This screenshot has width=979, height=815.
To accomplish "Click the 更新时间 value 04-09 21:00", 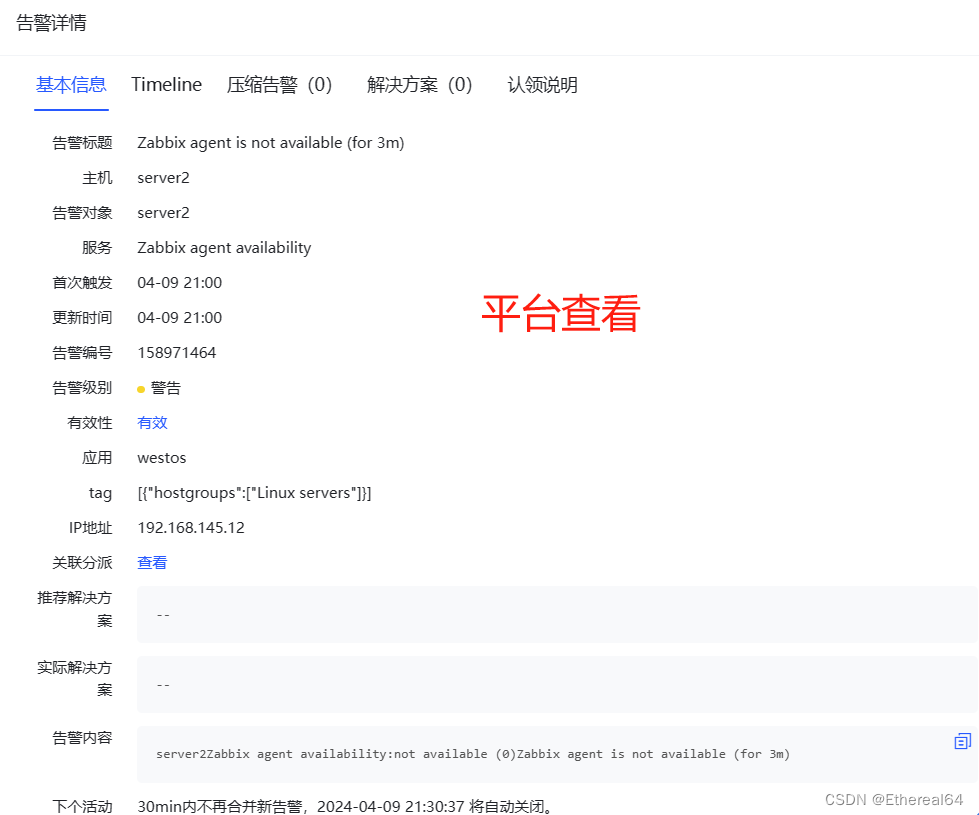I will [180, 318].
